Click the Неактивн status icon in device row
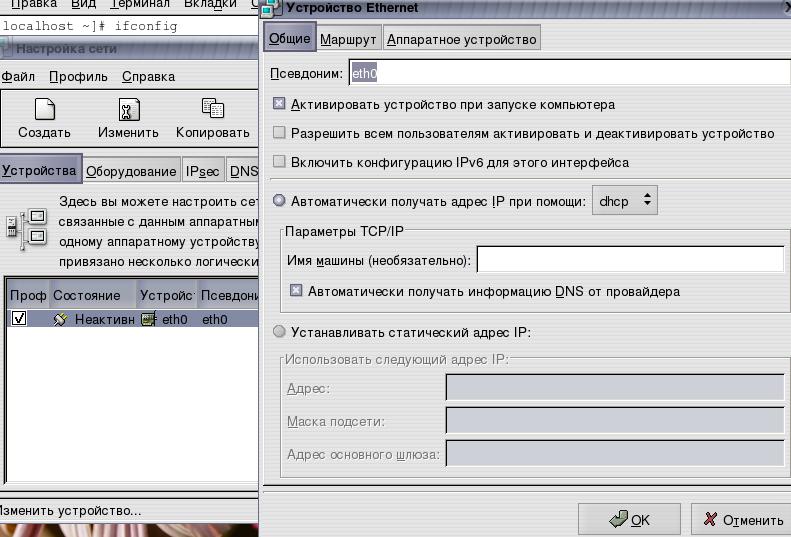Screen dimensions: 791x537 (61, 320)
